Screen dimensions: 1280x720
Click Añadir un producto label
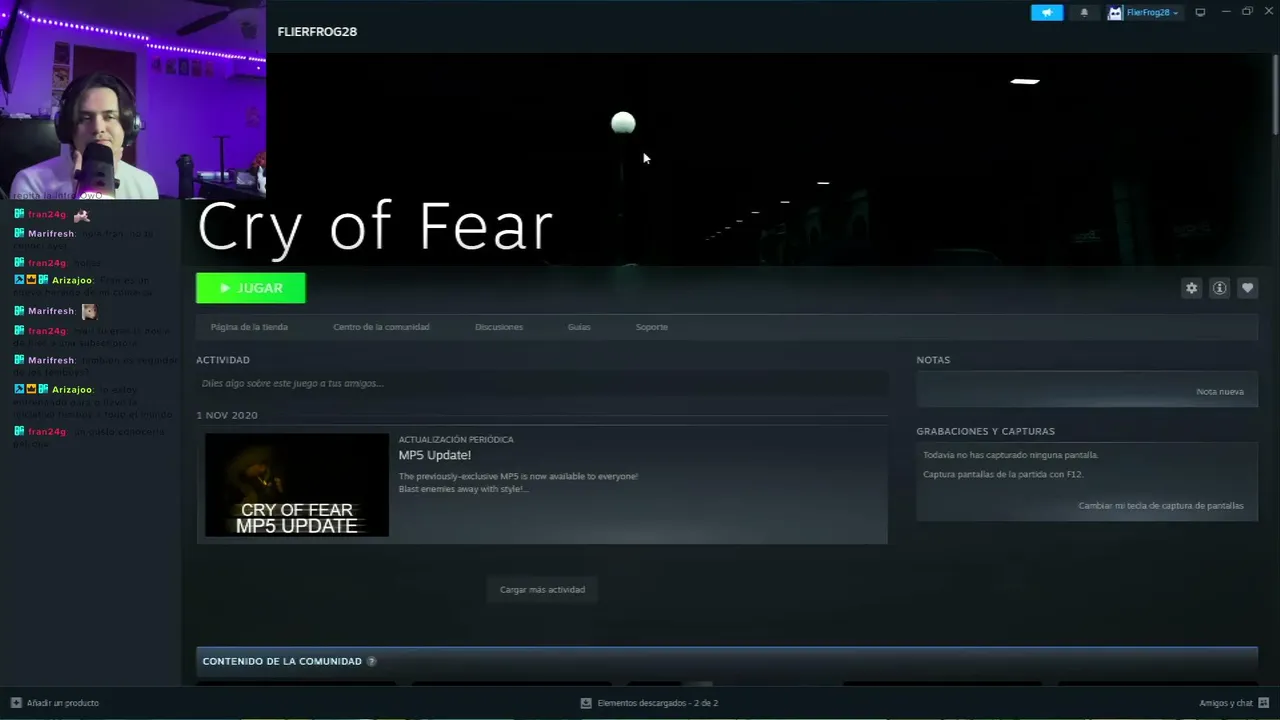(x=63, y=703)
